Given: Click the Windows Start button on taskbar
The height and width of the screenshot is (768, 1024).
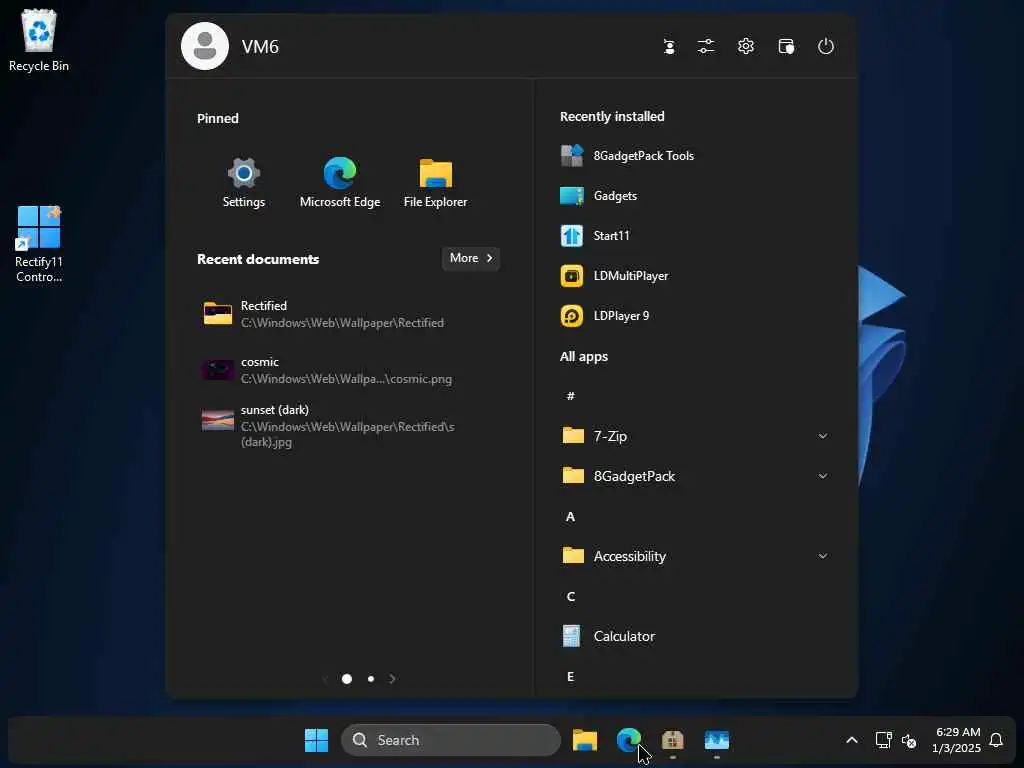Looking at the screenshot, I should click(x=317, y=740).
